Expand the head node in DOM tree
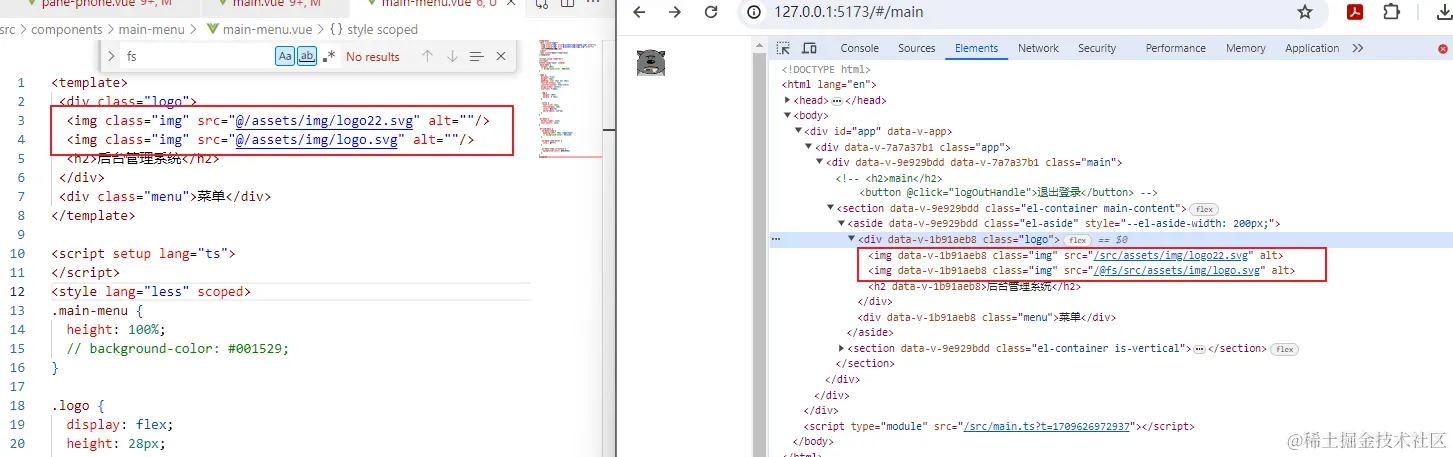Screen dimensions: 1453x457 tap(788, 100)
